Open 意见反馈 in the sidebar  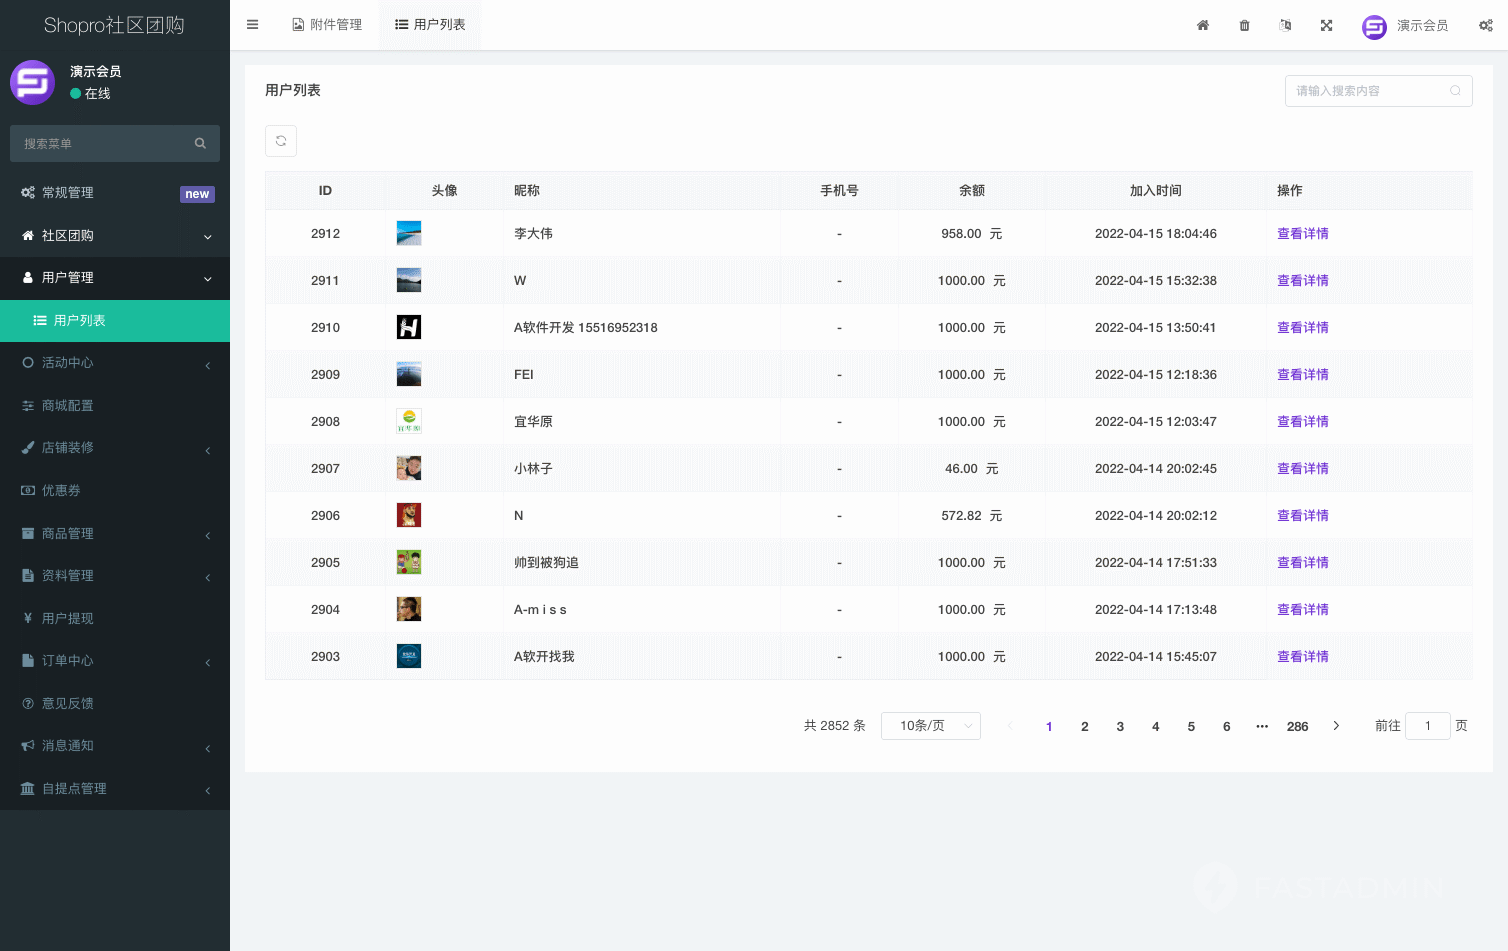pyautogui.click(x=115, y=703)
